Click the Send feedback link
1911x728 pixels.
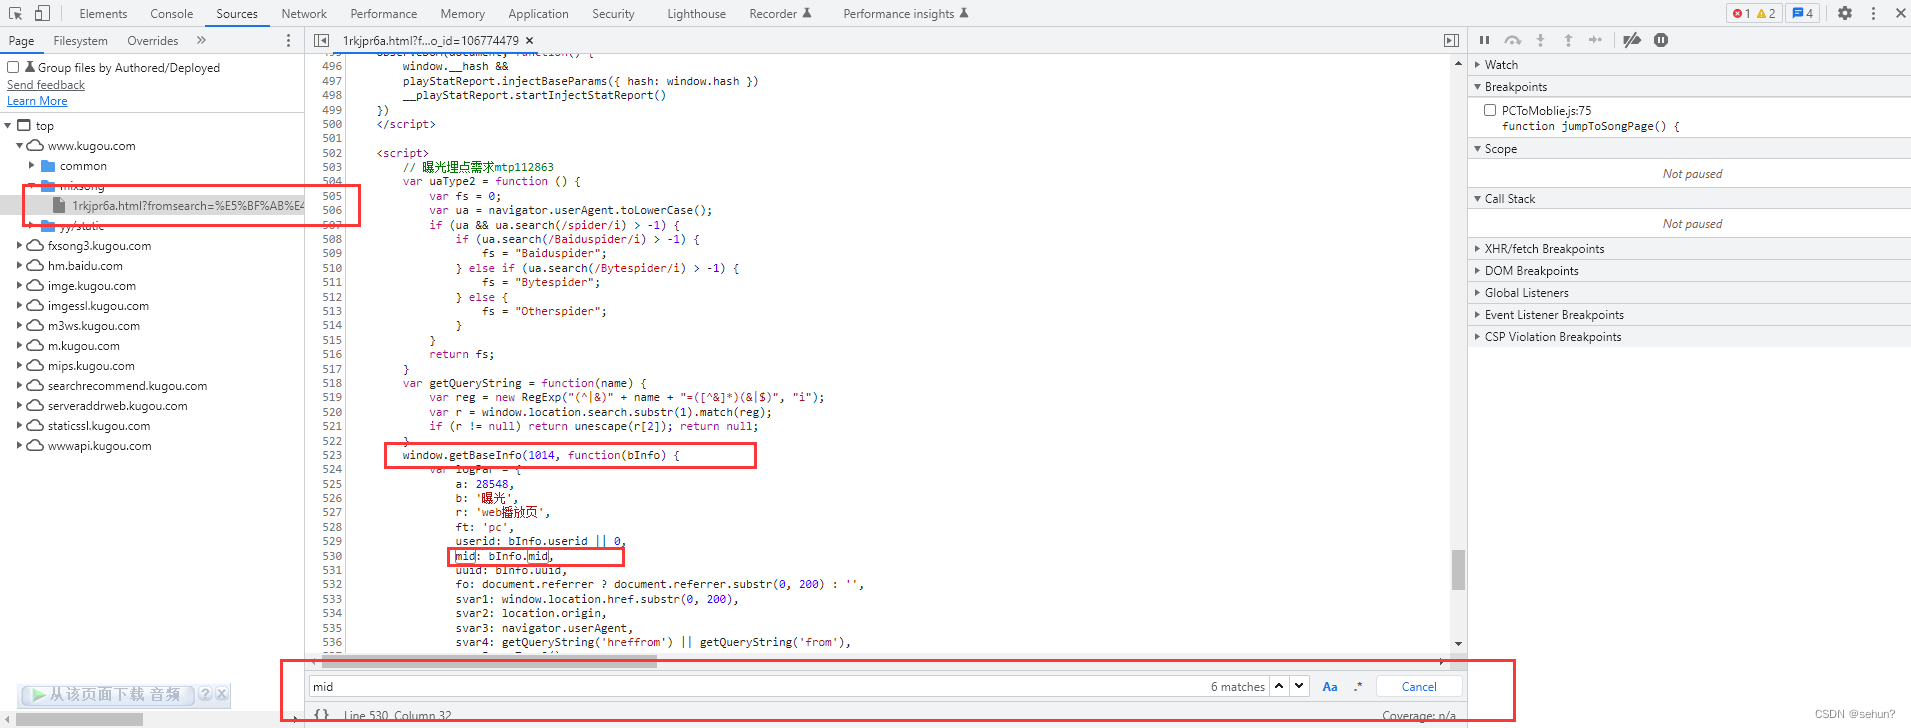[46, 85]
